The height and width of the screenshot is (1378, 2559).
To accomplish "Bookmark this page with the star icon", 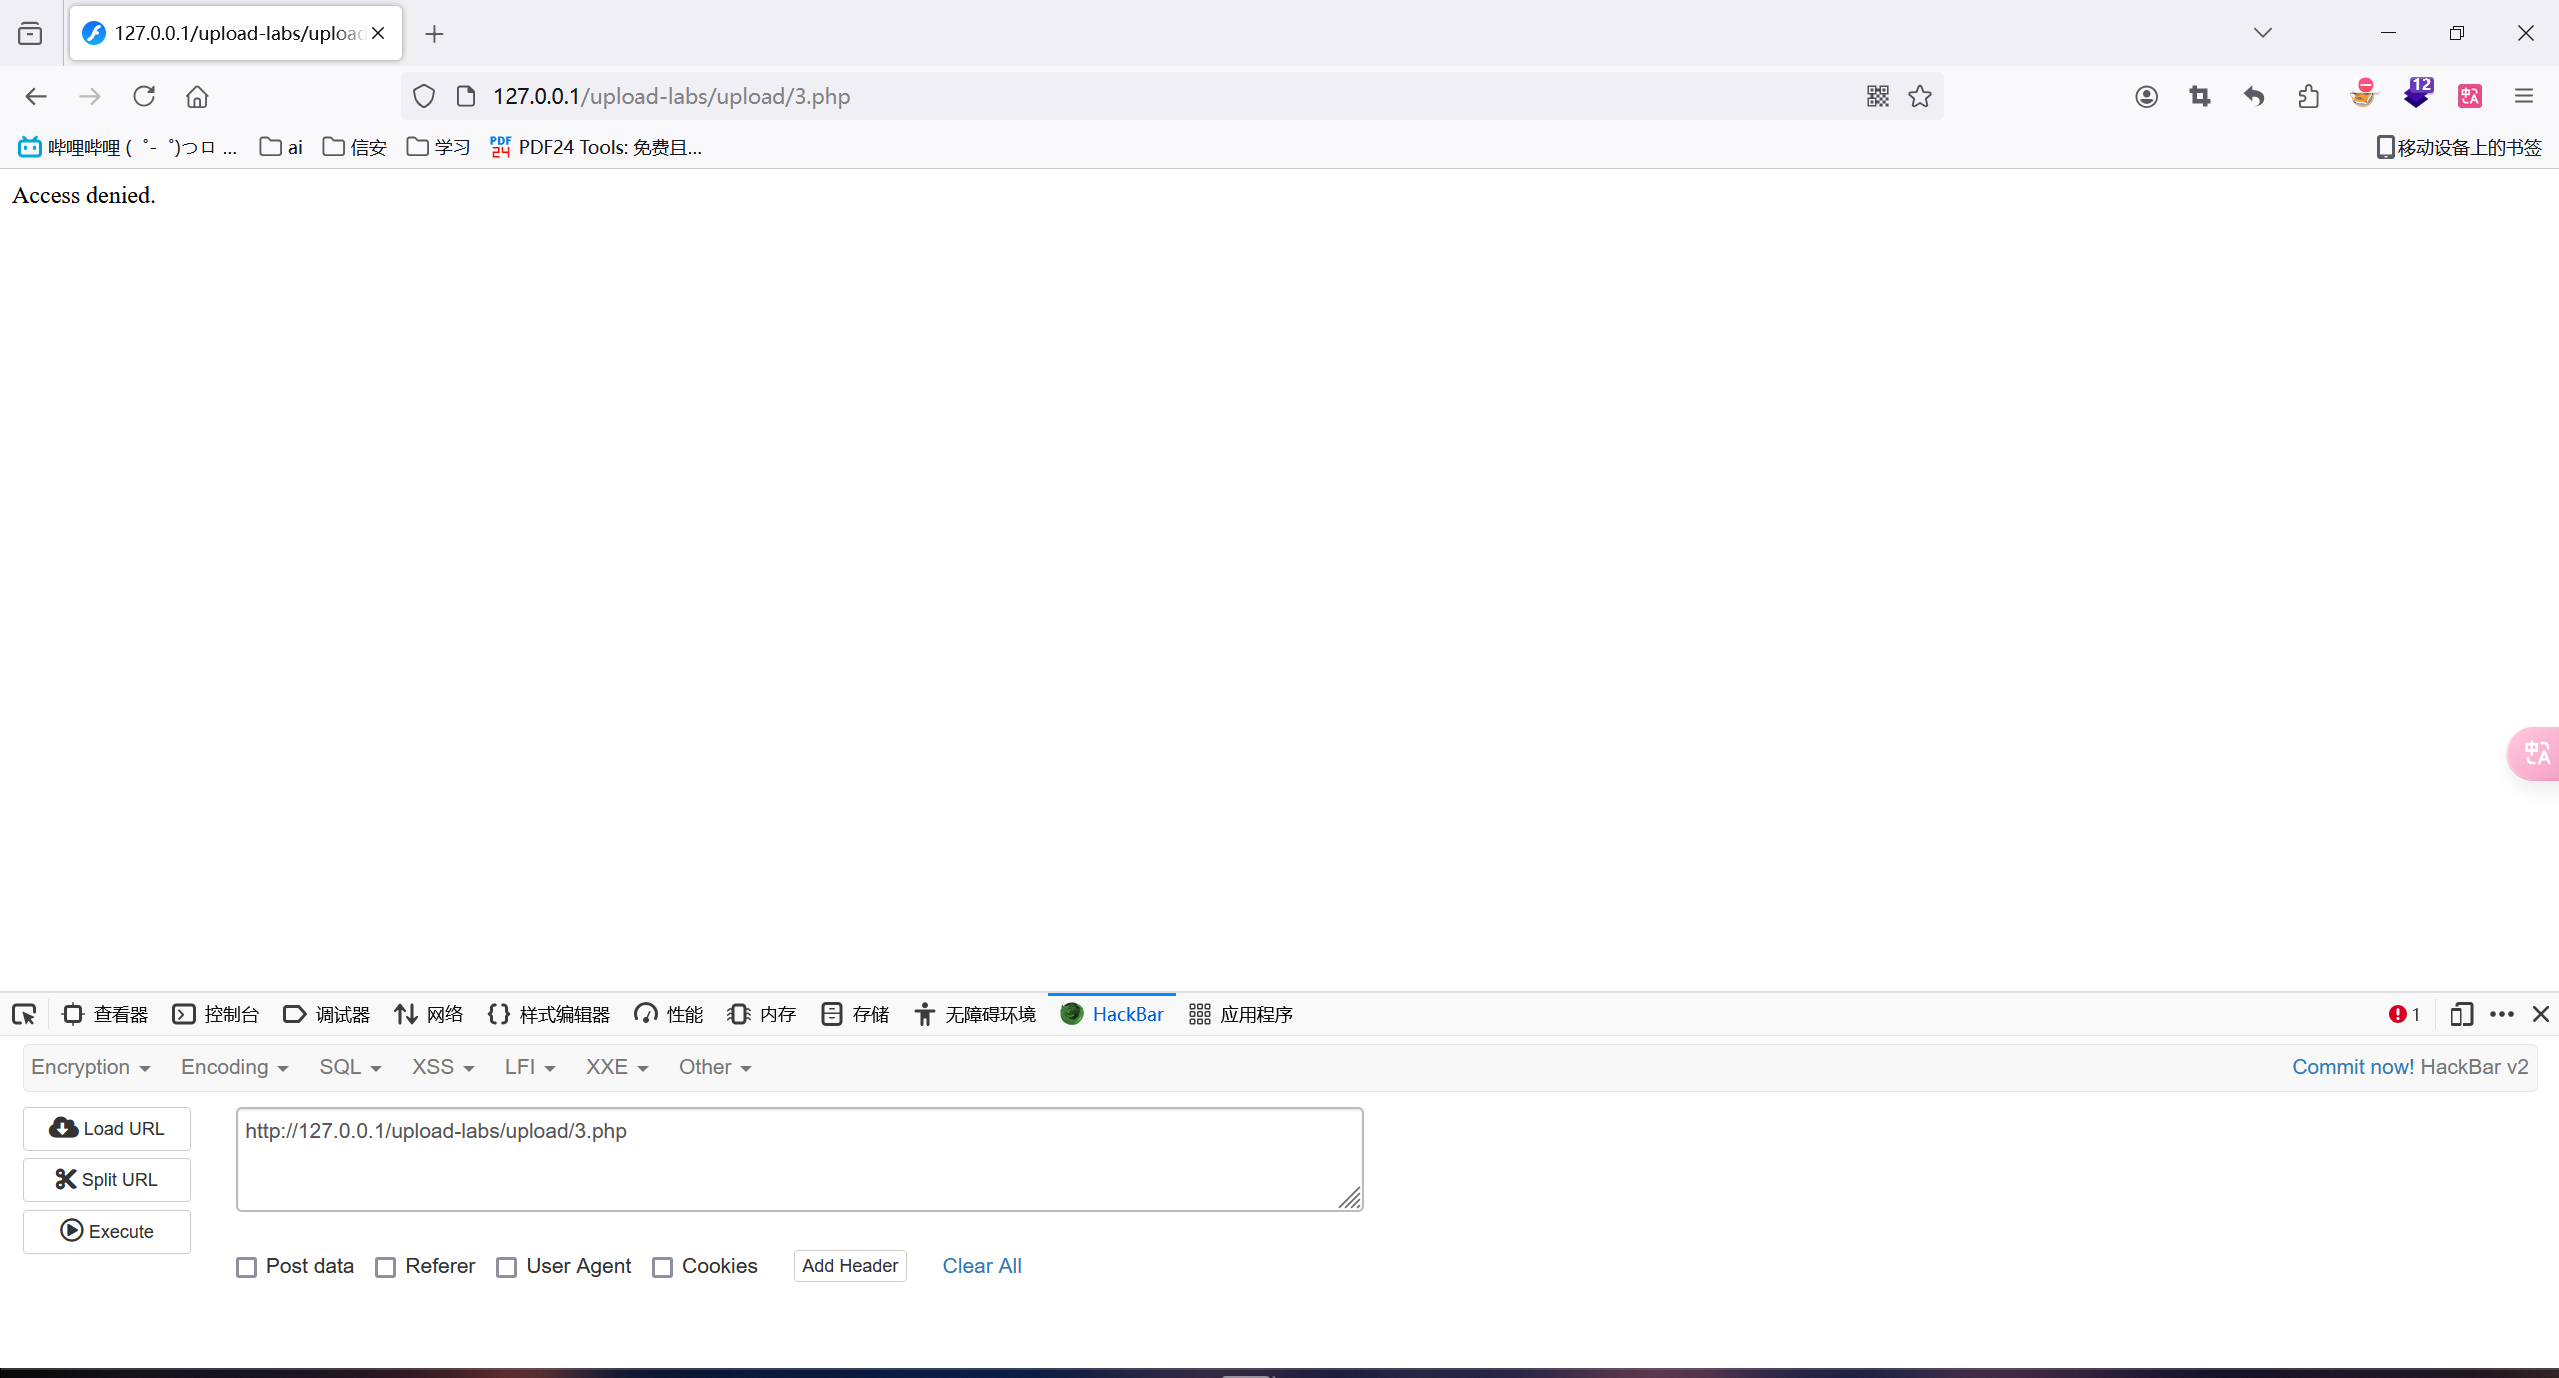I will [x=1919, y=96].
